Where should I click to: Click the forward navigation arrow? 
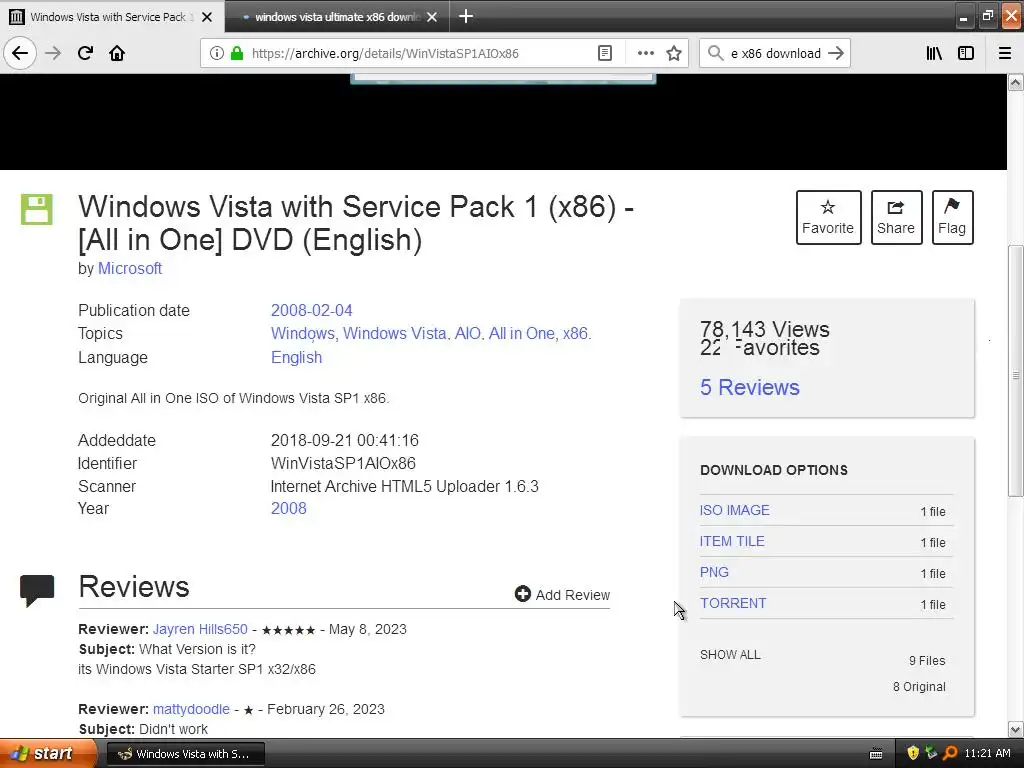tap(53, 53)
